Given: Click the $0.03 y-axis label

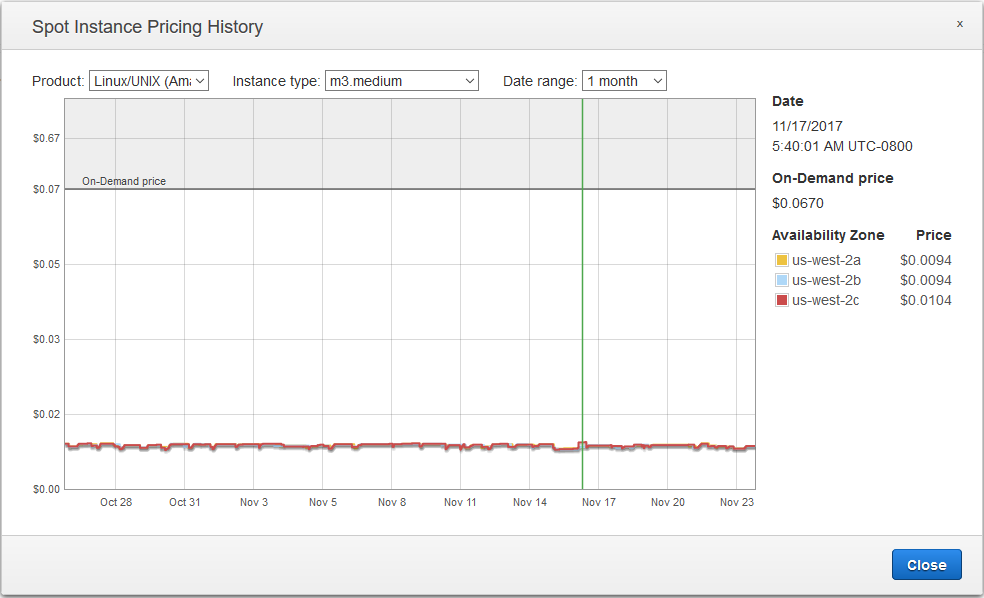Looking at the screenshot, I should click(x=46, y=339).
